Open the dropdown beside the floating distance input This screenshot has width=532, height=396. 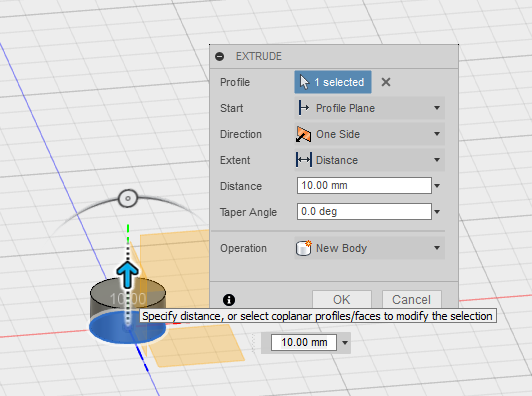(345, 342)
